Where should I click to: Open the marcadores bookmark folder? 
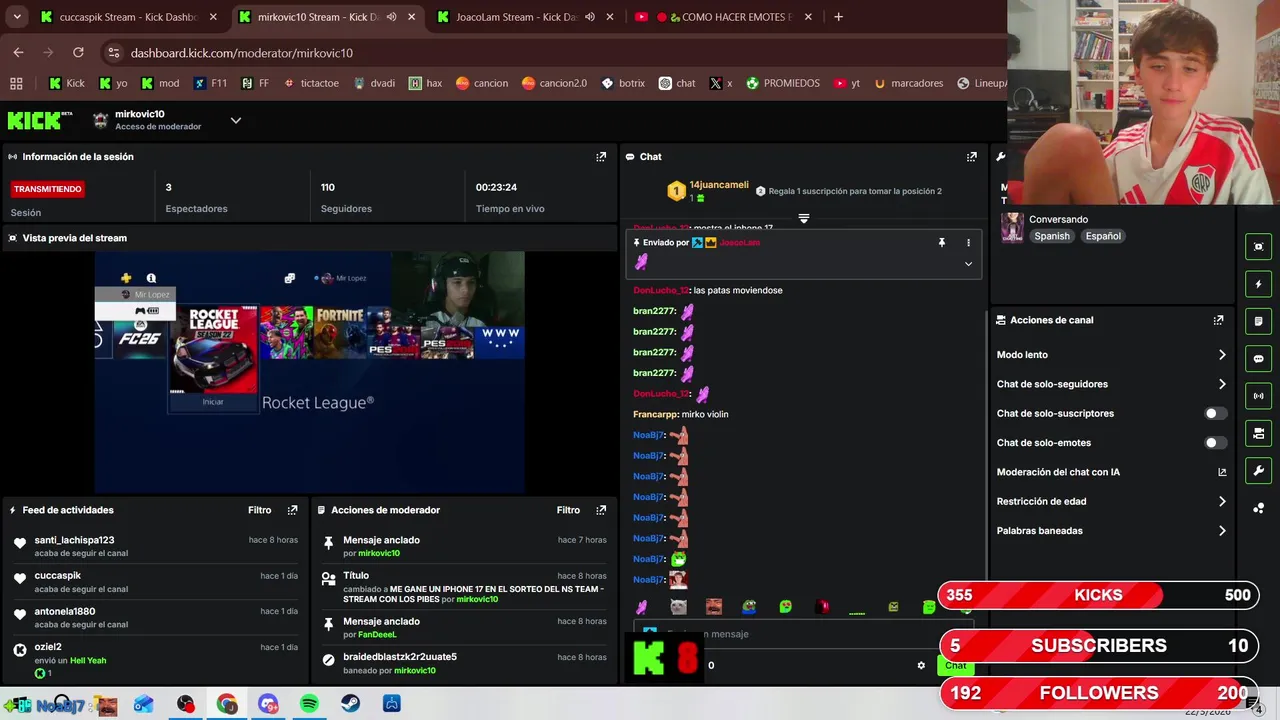[908, 83]
